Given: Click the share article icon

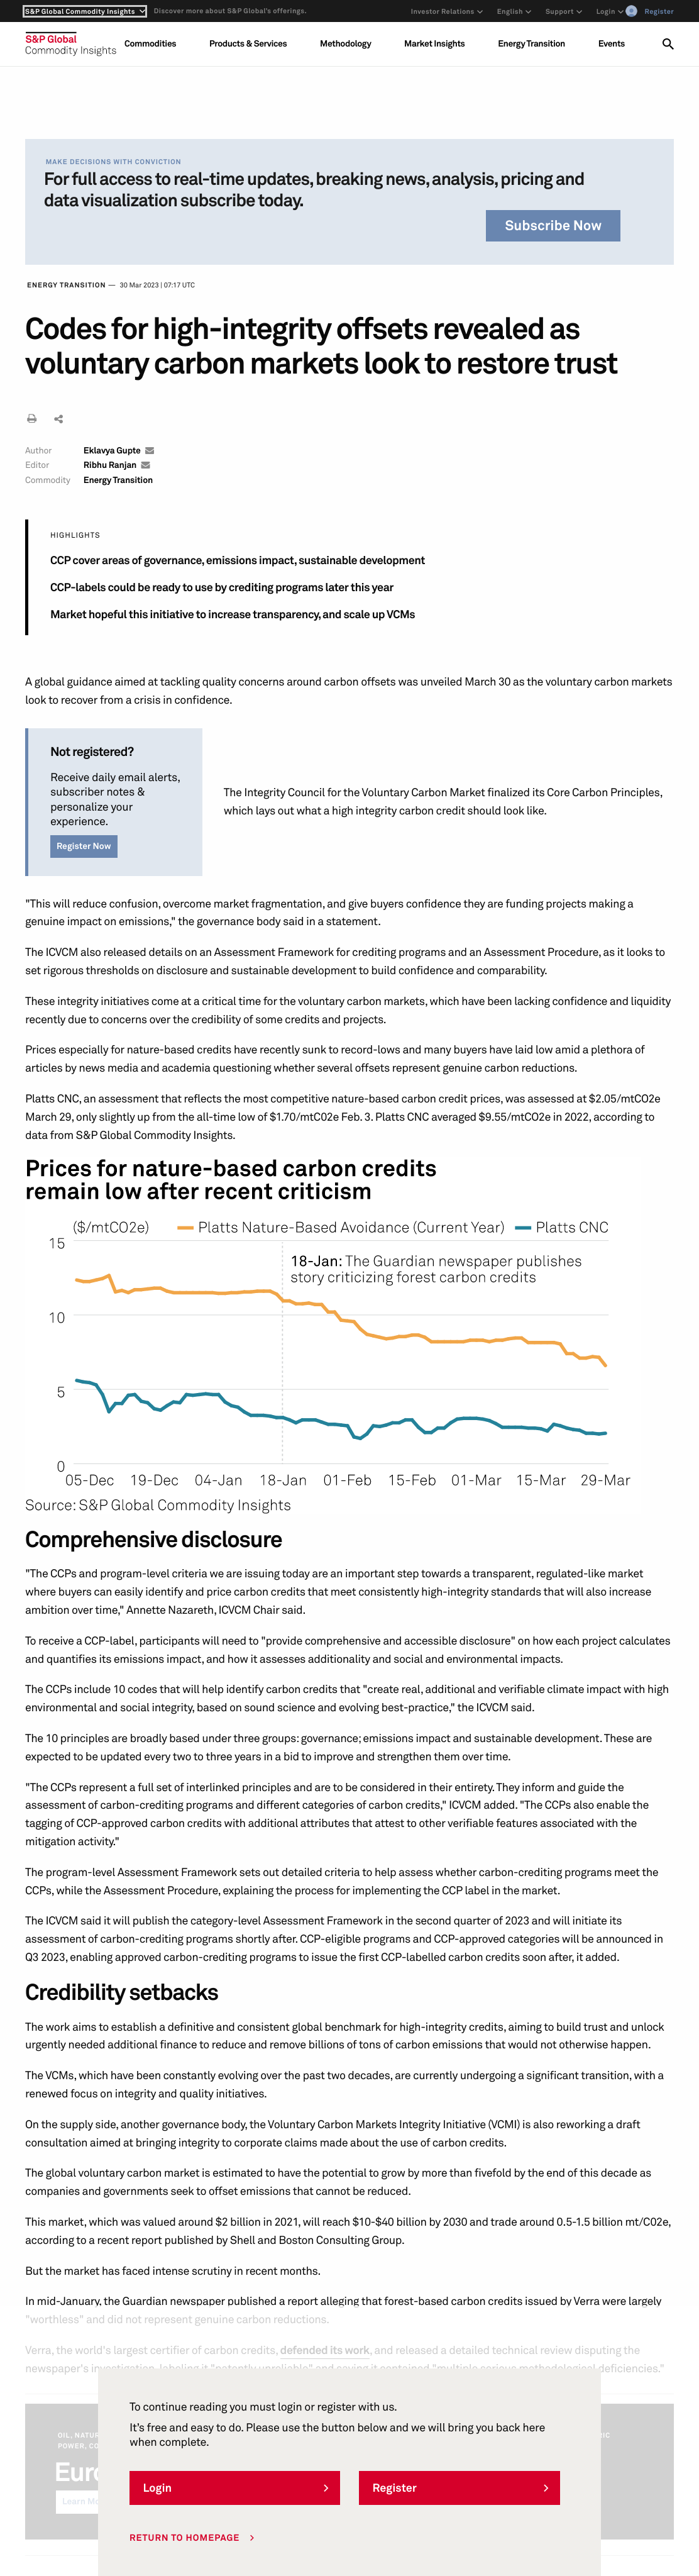Looking at the screenshot, I should [58, 419].
